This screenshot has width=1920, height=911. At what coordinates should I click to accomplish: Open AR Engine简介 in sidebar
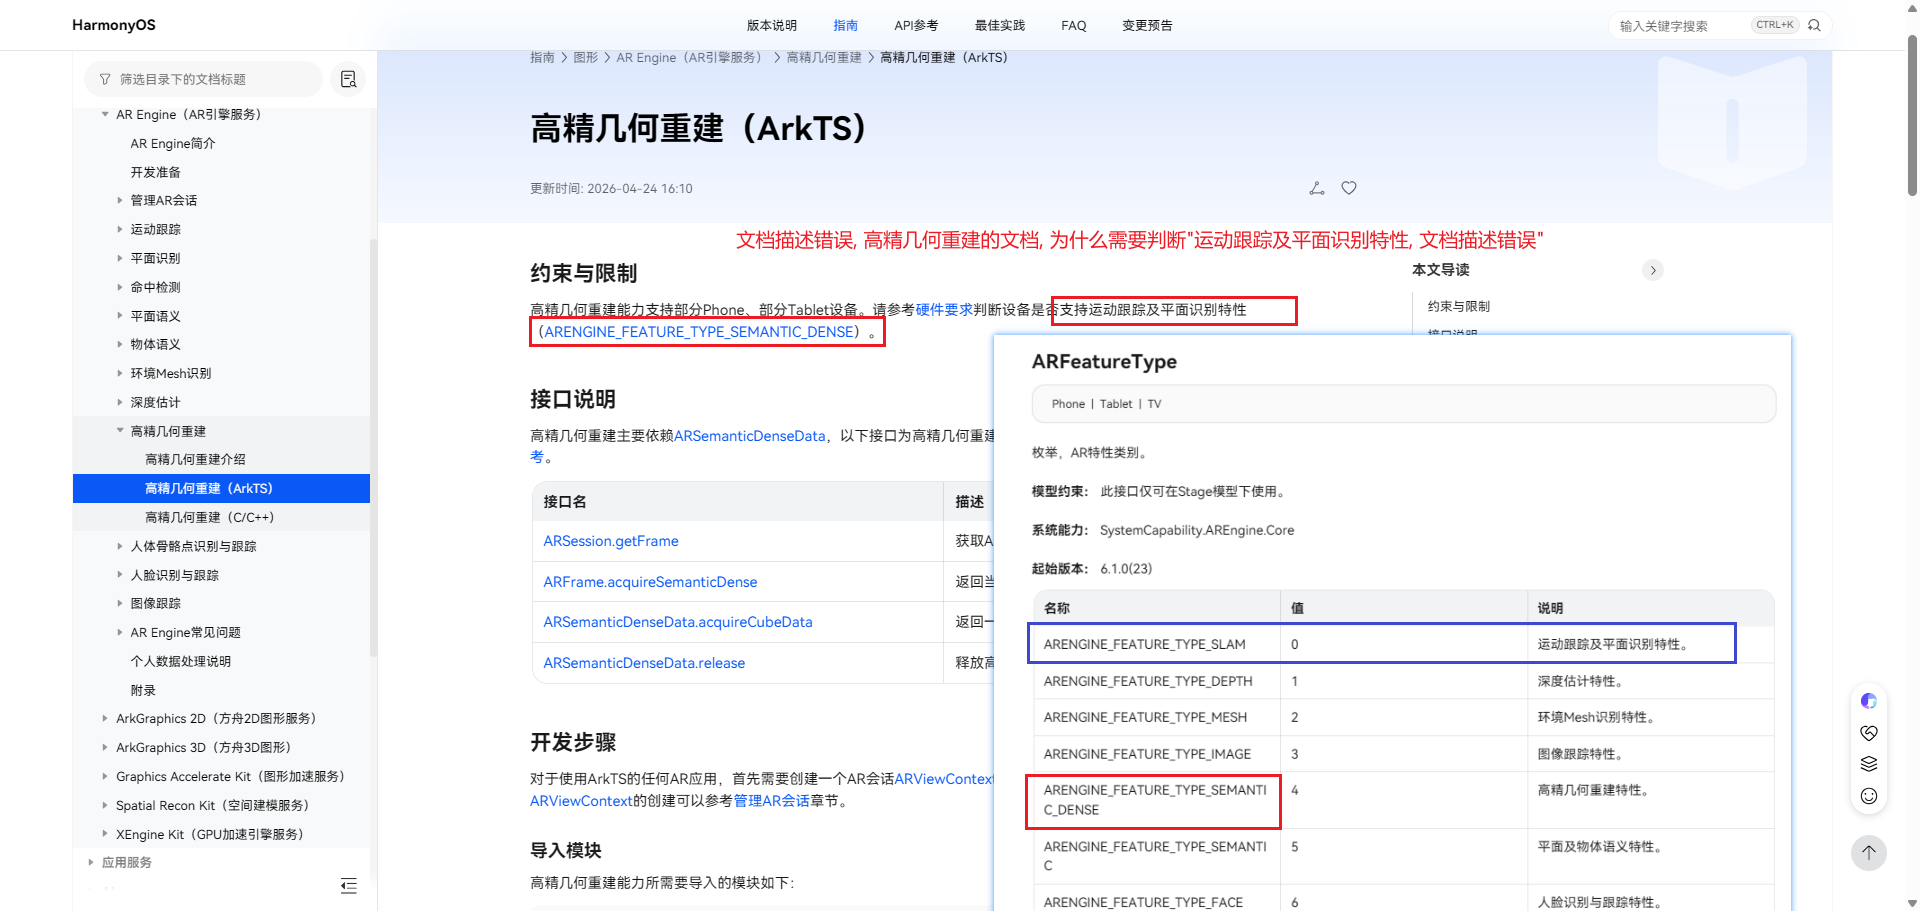pos(173,144)
